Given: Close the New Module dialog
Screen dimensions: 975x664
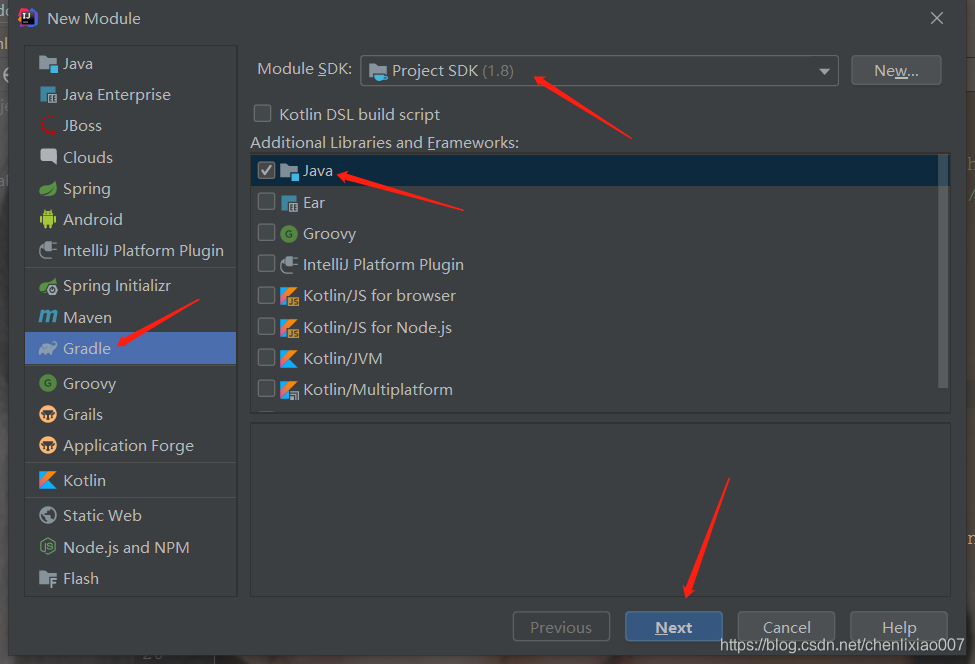Looking at the screenshot, I should tap(936, 18).
